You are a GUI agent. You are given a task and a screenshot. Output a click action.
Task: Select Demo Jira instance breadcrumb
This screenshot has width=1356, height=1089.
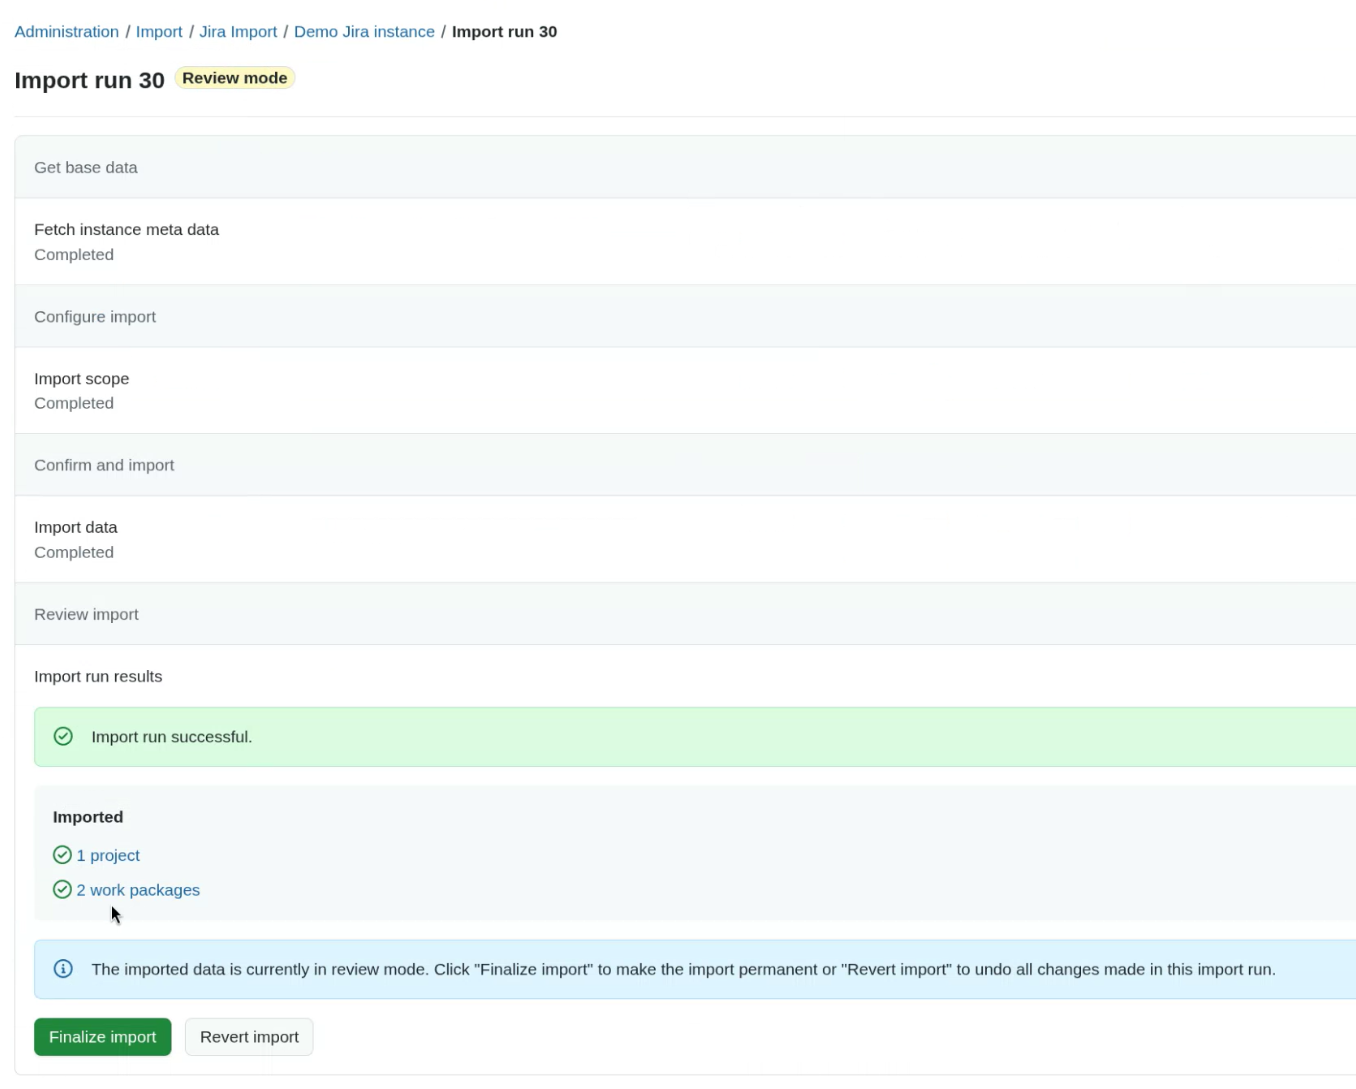pyautogui.click(x=364, y=31)
